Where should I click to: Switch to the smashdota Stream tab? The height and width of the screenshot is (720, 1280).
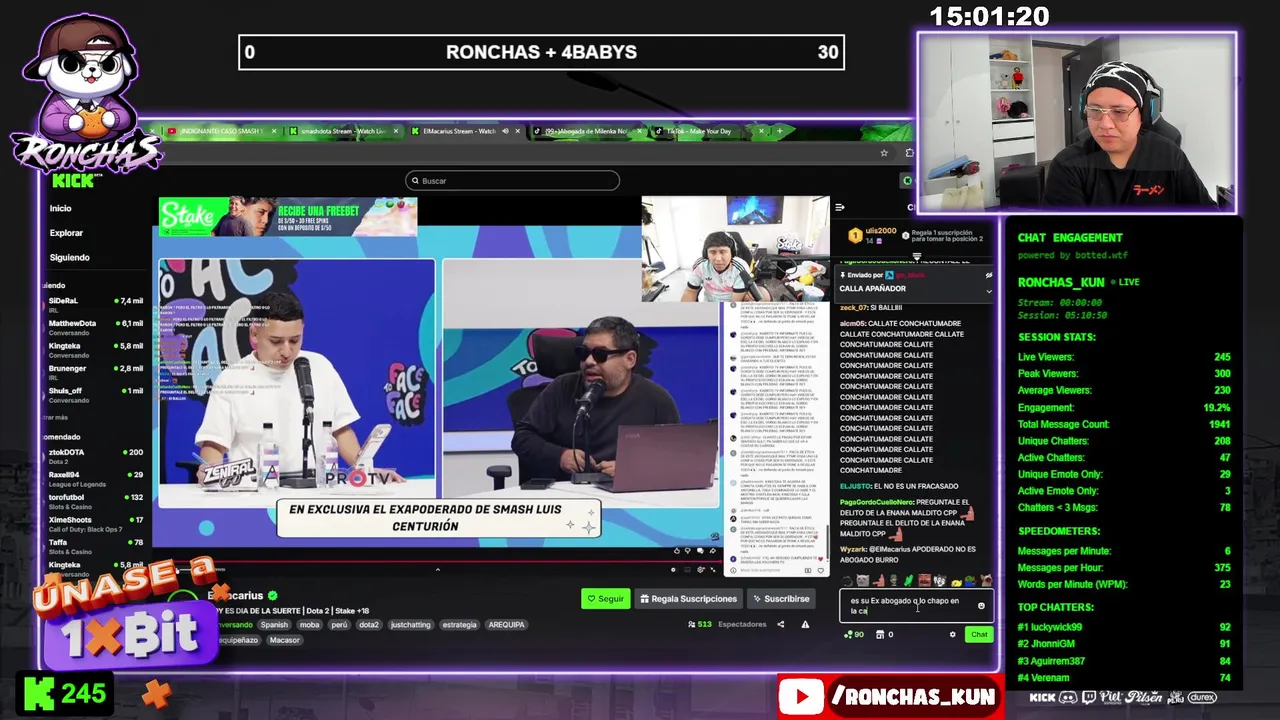(x=342, y=131)
